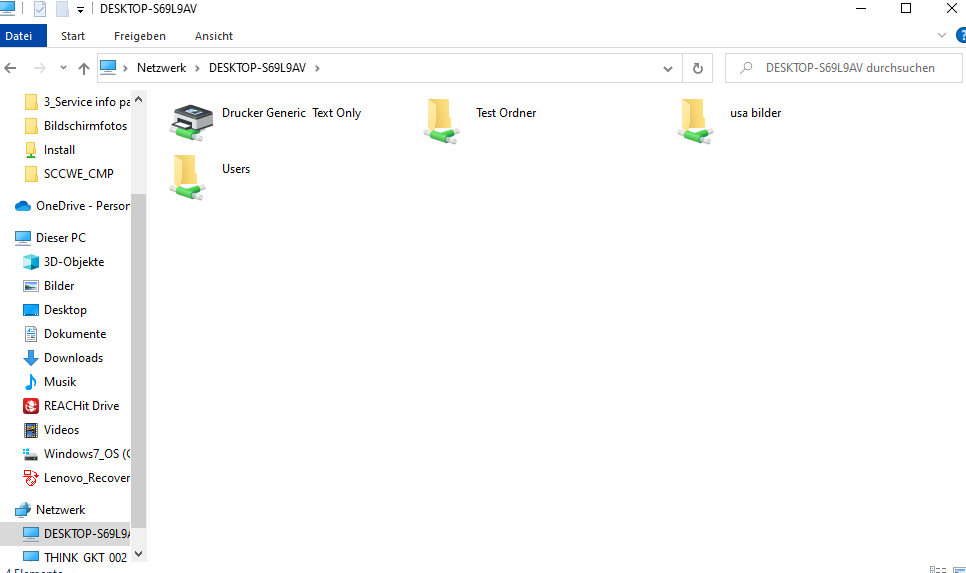Open the address bar history dropdown

click(x=668, y=68)
